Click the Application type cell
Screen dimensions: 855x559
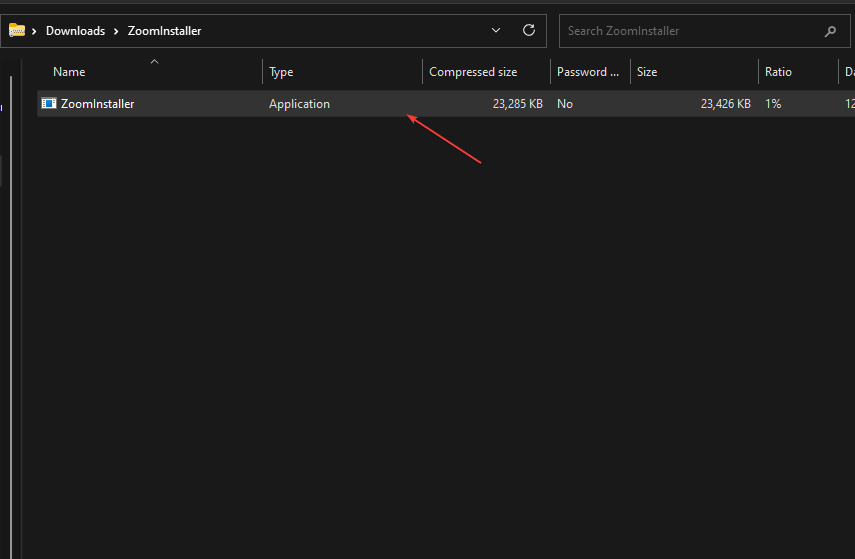click(x=299, y=104)
